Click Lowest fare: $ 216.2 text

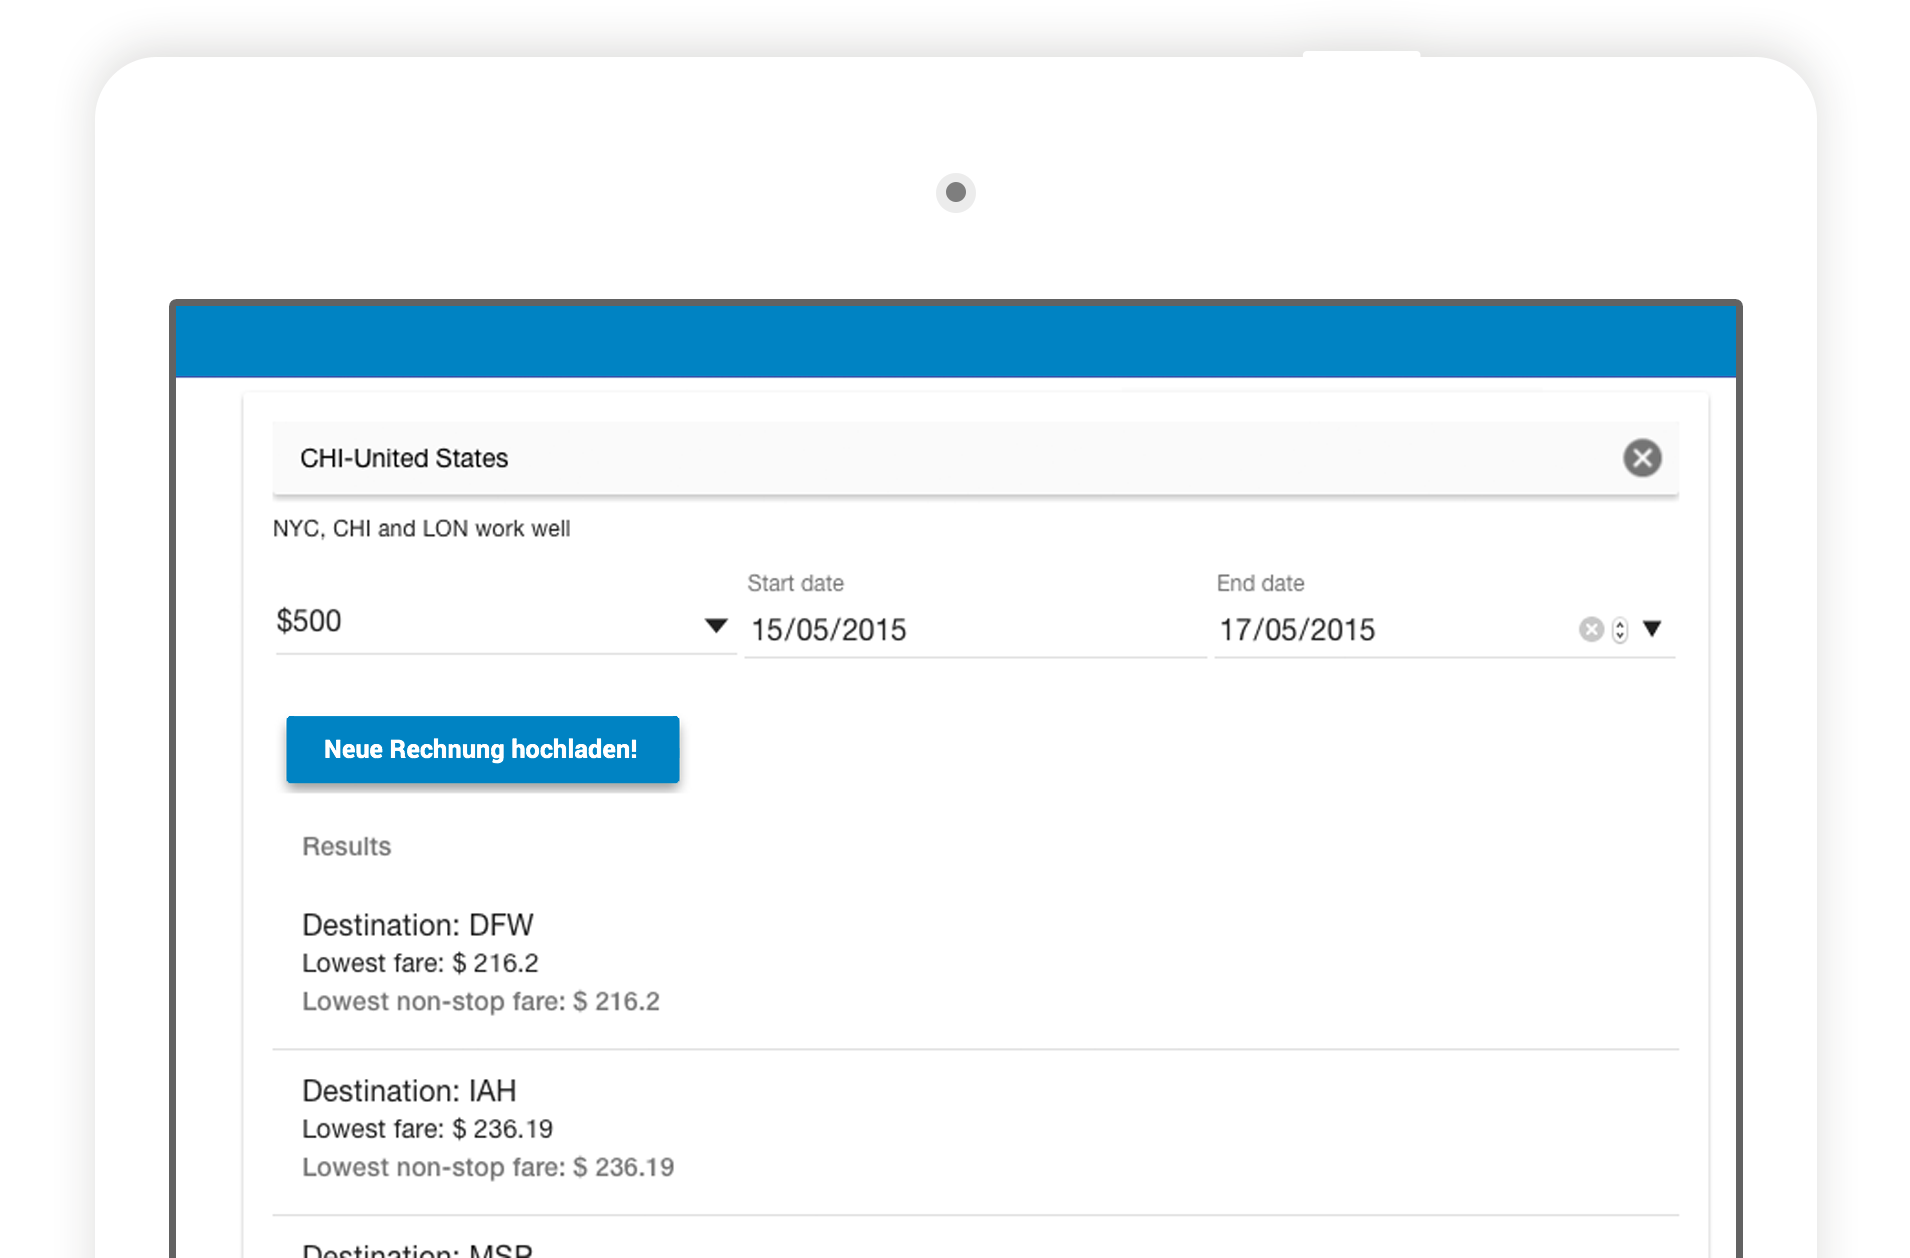[x=420, y=963]
